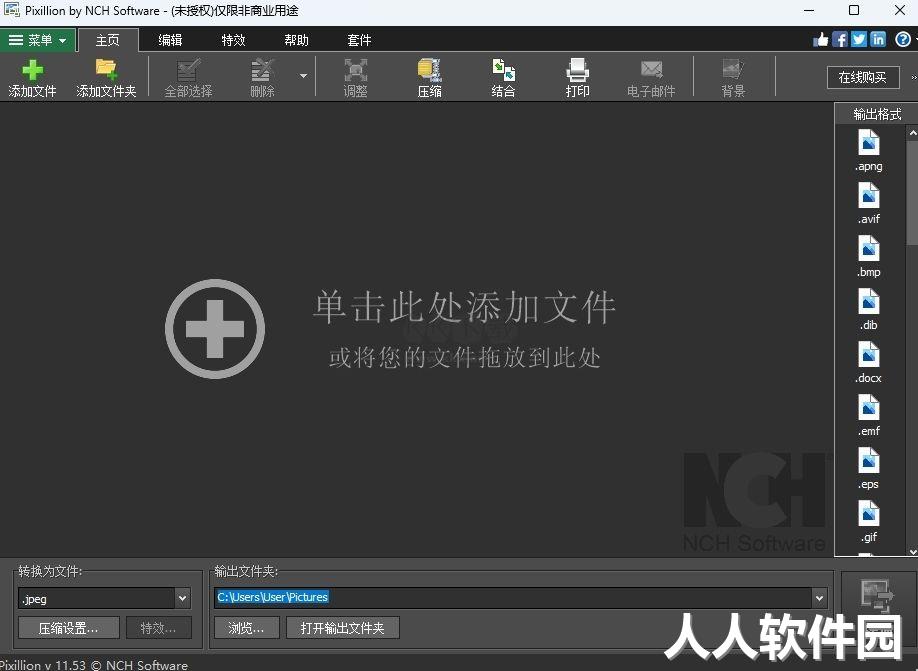Click the output folder path field

[512, 597]
